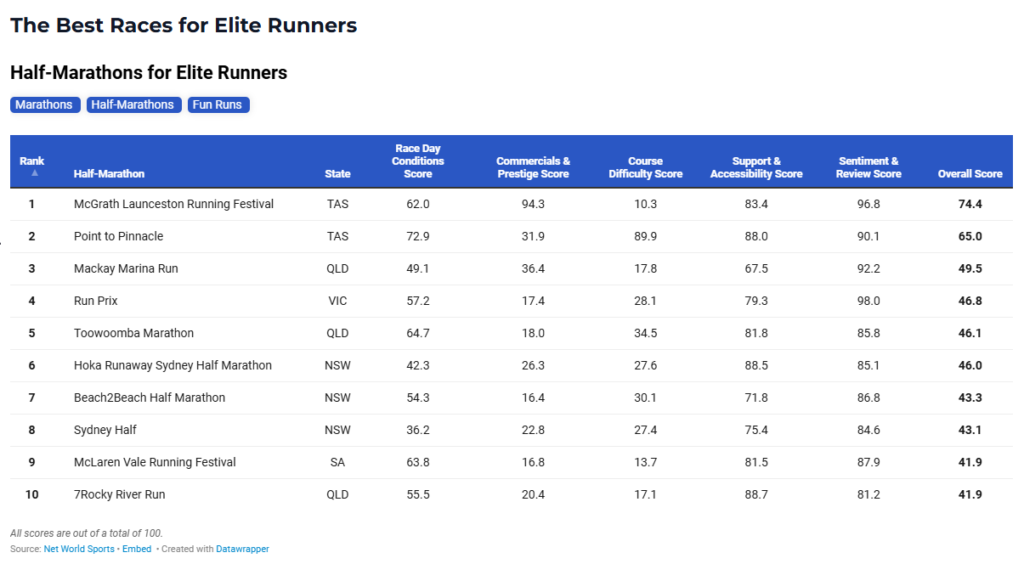The width and height of the screenshot is (1024, 564).
Task: Click the Embed link
Action: 136,549
